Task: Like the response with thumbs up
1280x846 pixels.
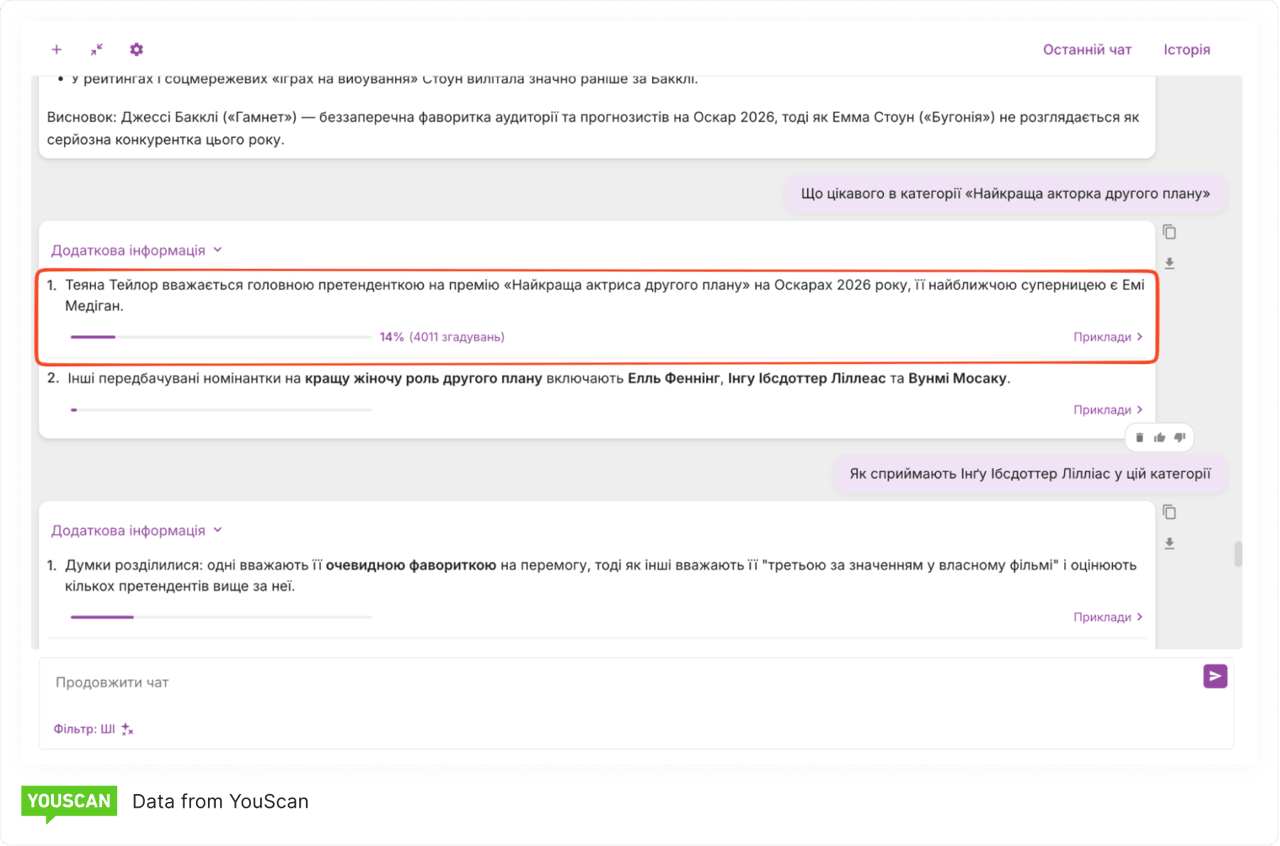Action: tap(1159, 438)
